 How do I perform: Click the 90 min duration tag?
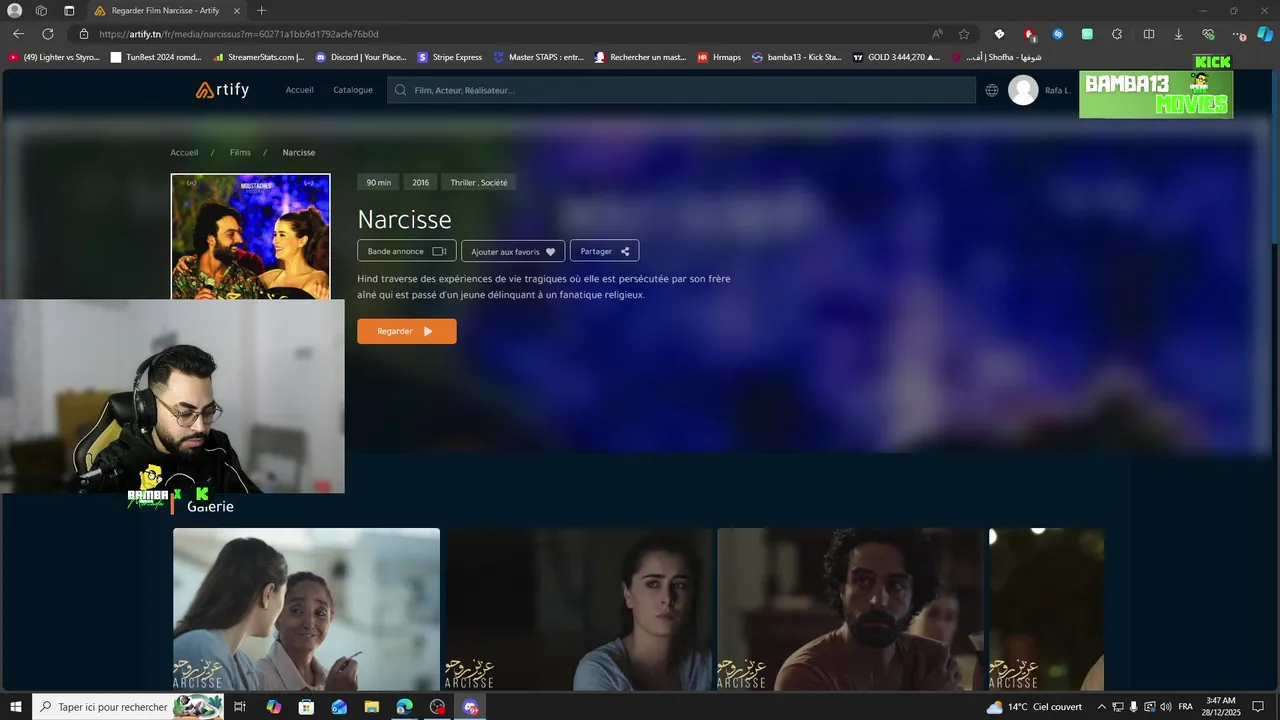click(x=378, y=182)
